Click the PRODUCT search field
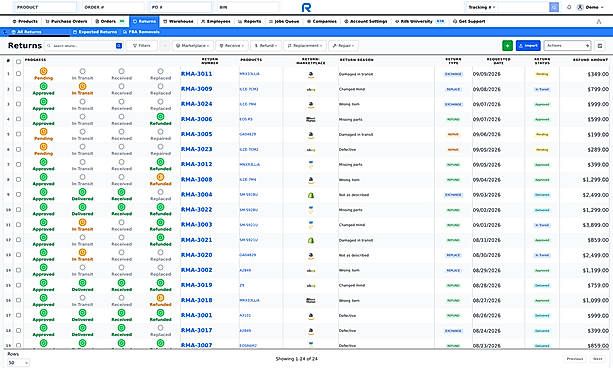 [x=45, y=7]
